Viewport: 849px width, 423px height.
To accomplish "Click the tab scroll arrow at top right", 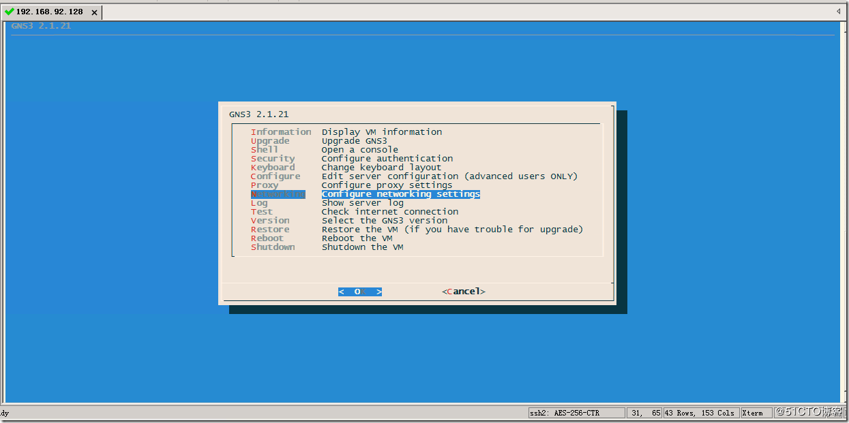I will click(838, 12).
